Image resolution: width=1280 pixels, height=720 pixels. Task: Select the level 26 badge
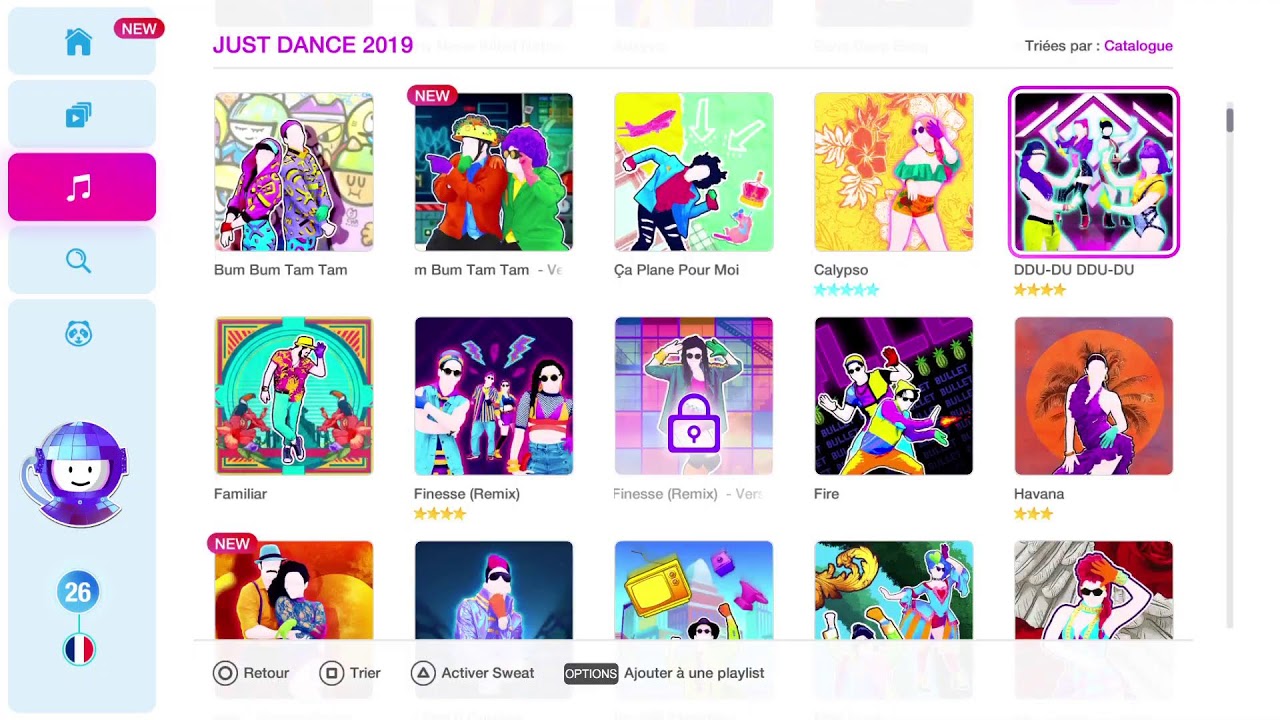click(x=78, y=593)
